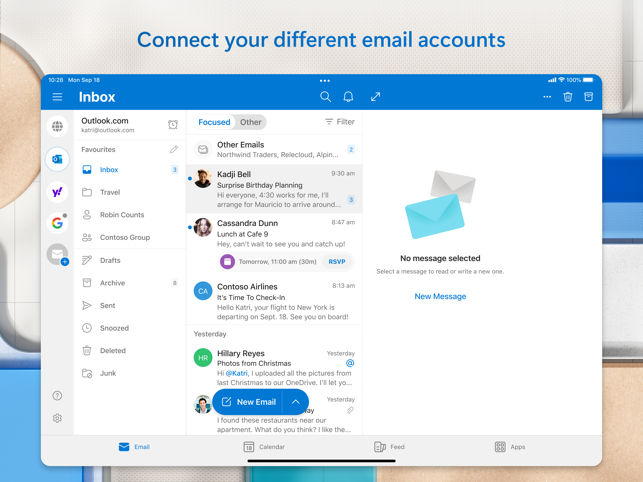
Task: Click the Other Emails envelope icon
Action: pyautogui.click(x=203, y=149)
